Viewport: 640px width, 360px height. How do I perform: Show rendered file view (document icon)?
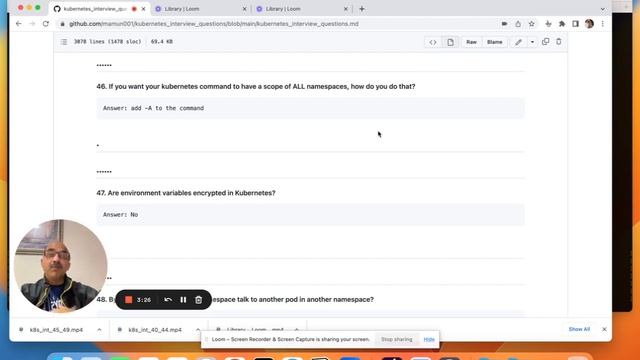pos(450,42)
